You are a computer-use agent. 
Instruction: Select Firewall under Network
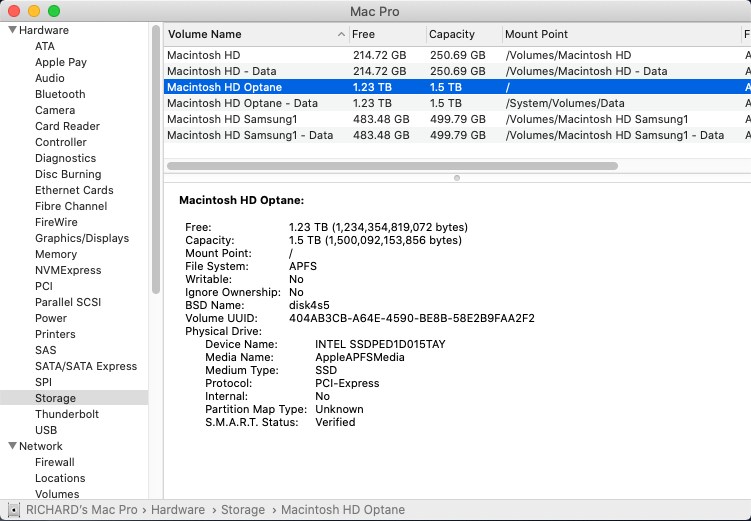click(55, 462)
